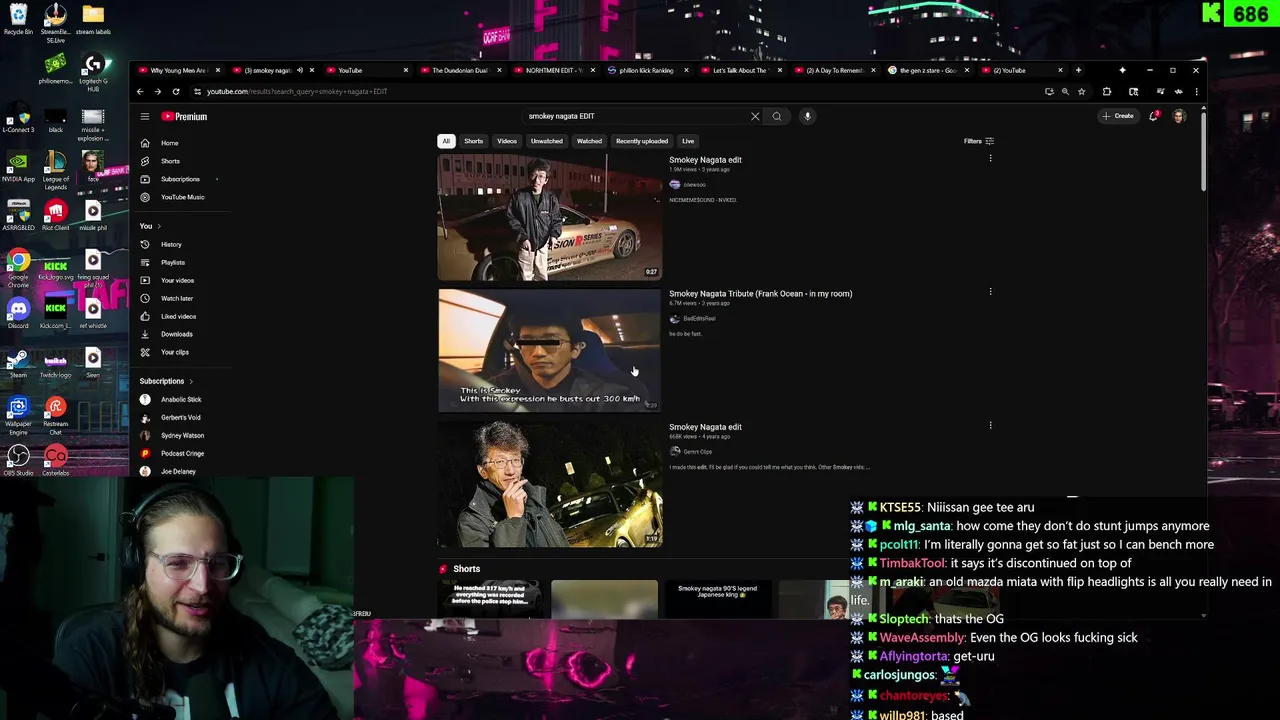This screenshot has width=1280, height=720.
Task: Go back with the browser arrow
Action: pos(141,91)
